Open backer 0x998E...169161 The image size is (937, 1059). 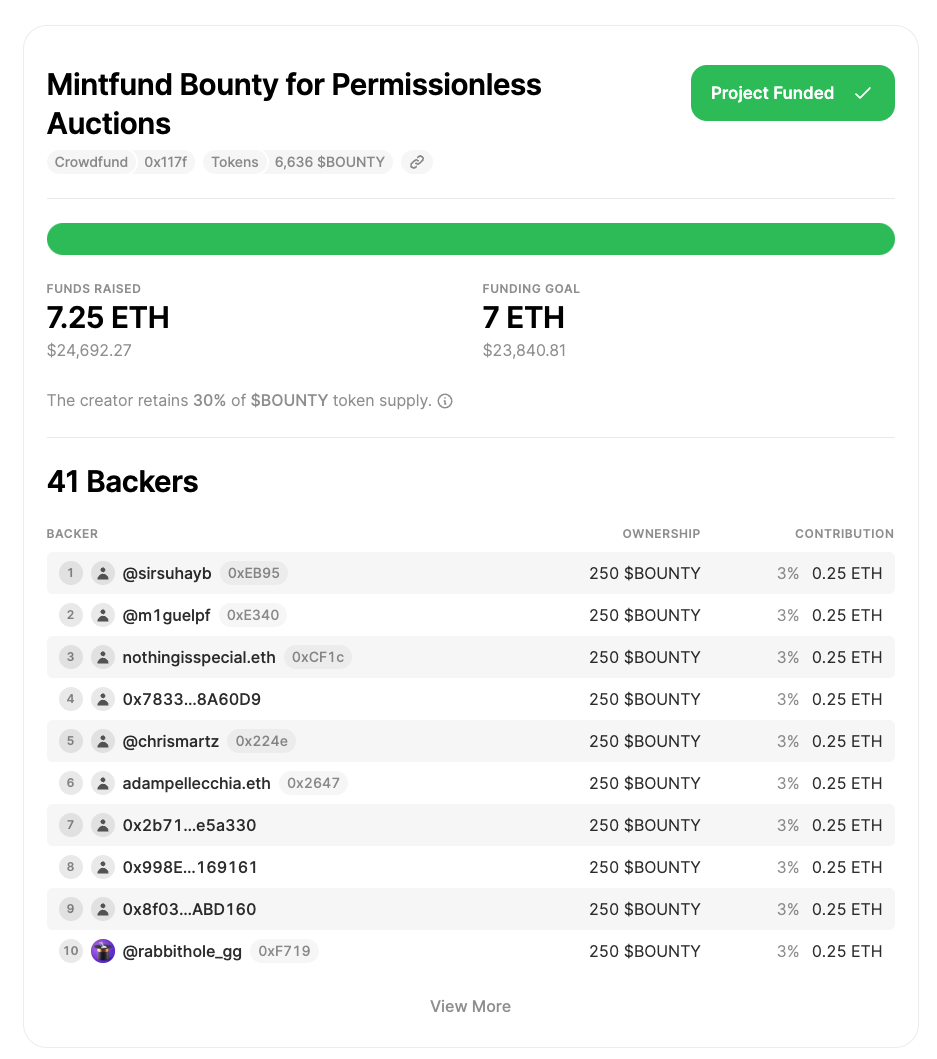point(190,867)
